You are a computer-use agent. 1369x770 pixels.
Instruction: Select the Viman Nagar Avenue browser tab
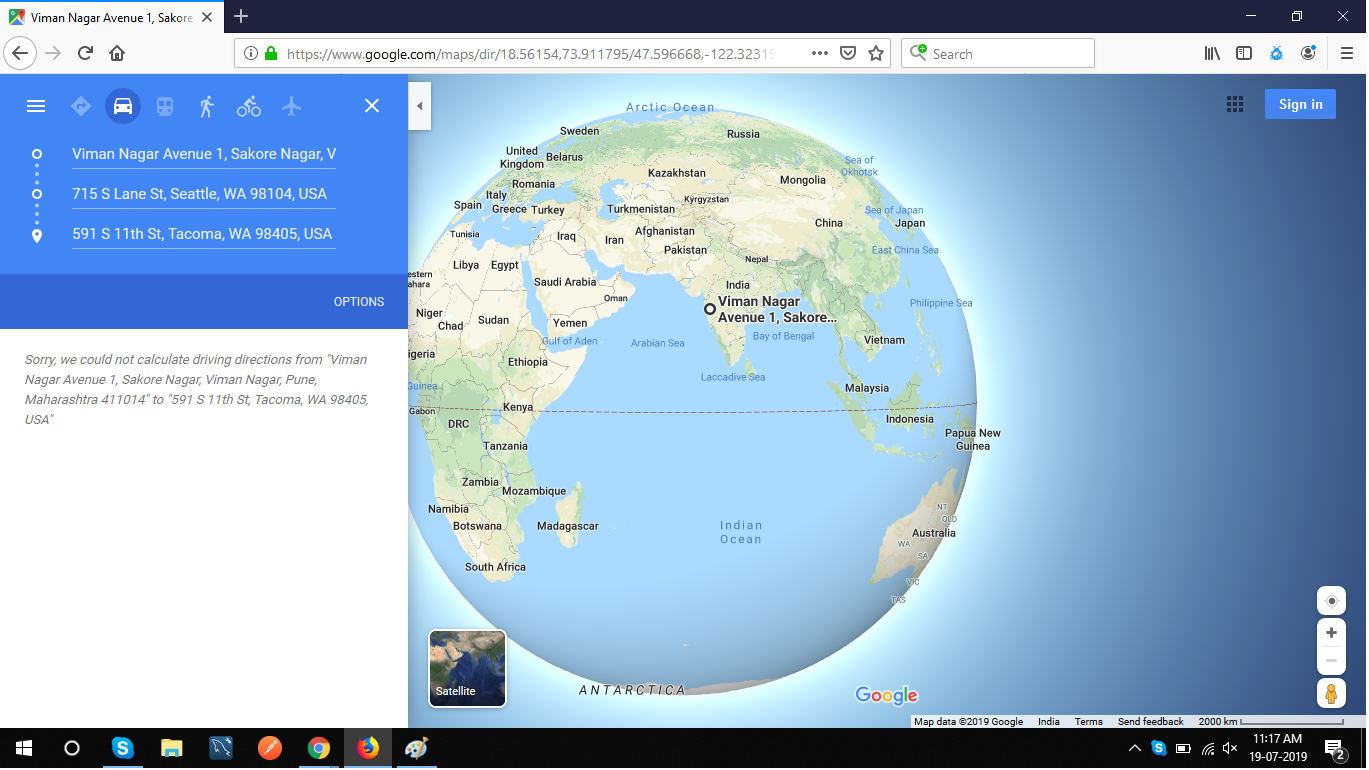(x=112, y=18)
